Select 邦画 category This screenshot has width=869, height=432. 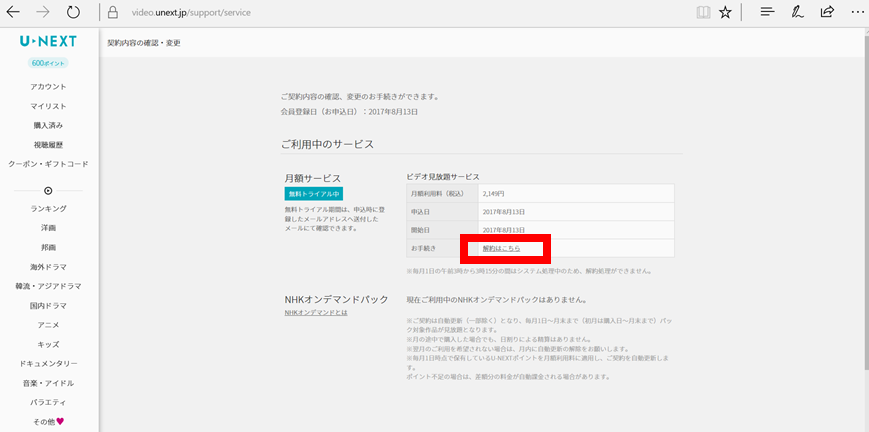(48, 247)
